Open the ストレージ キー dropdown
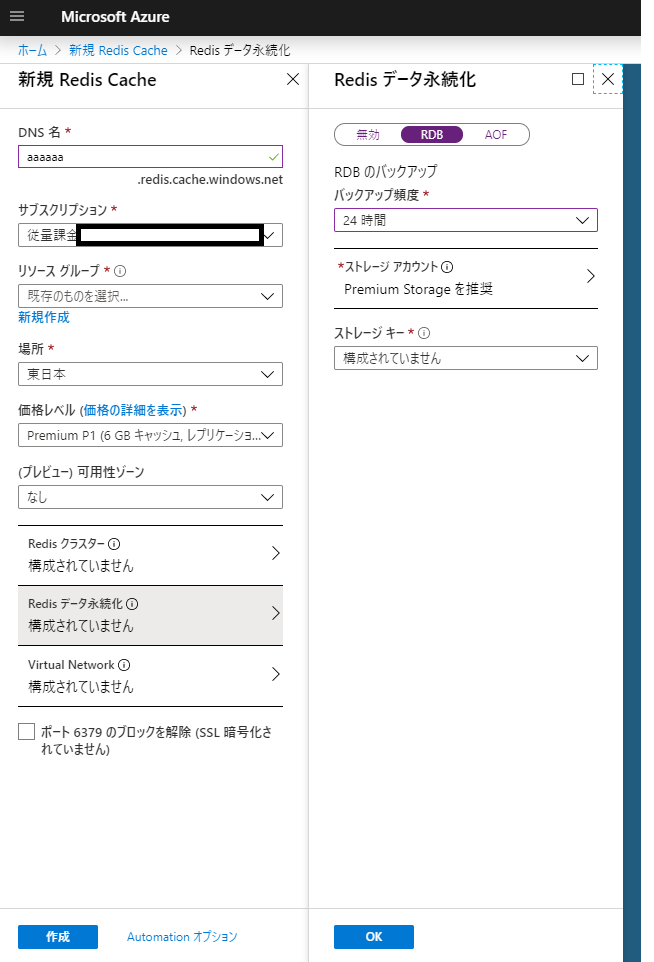The image size is (654, 962). click(x=466, y=358)
